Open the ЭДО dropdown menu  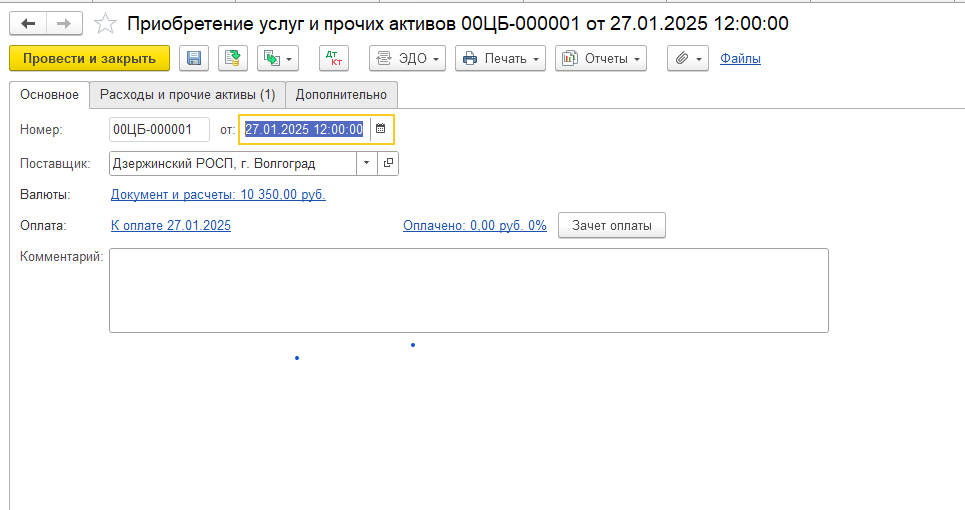408,59
